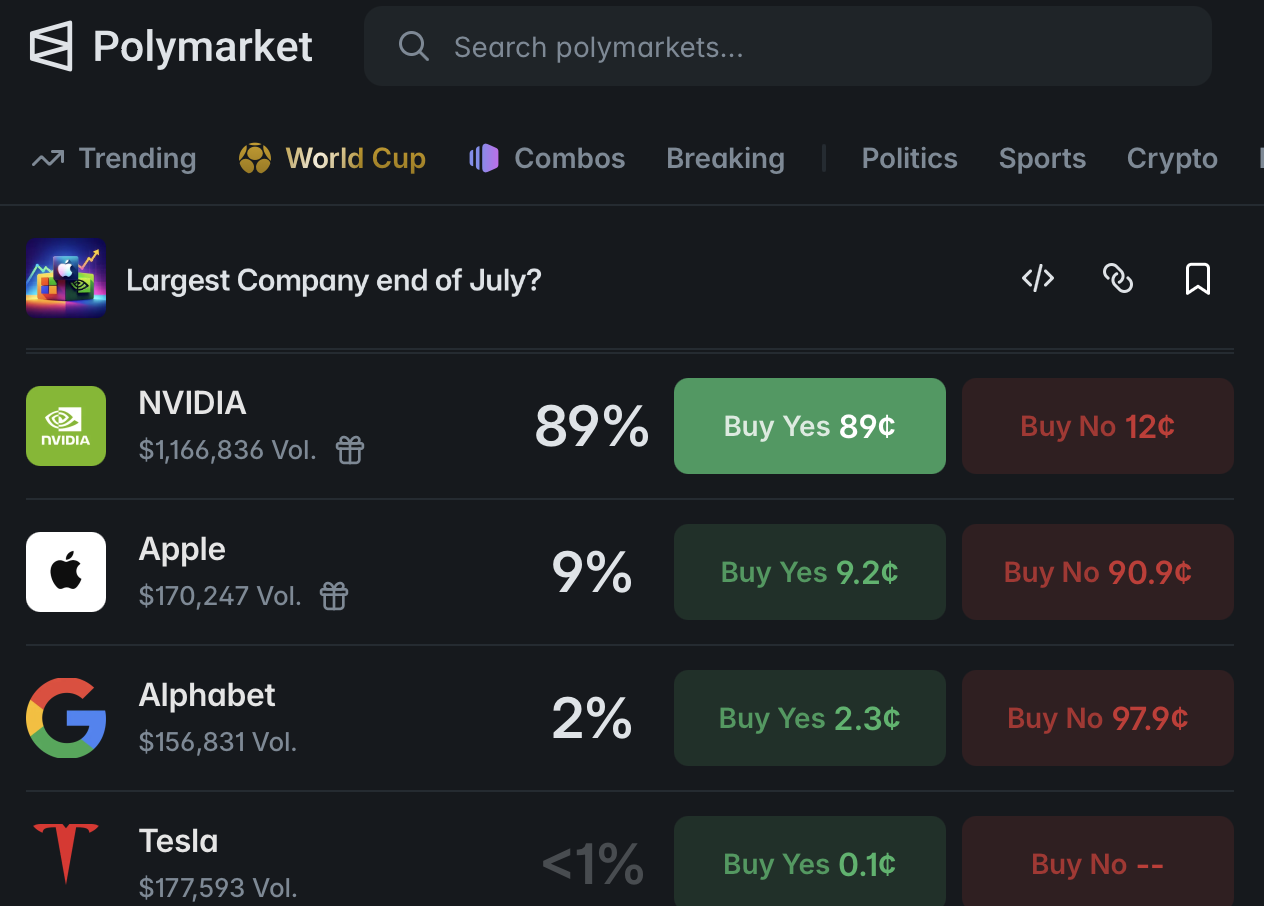Screen dimensions: 1264x906
Task: Focus the Search polymarkets field
Action: pos(788,46)
